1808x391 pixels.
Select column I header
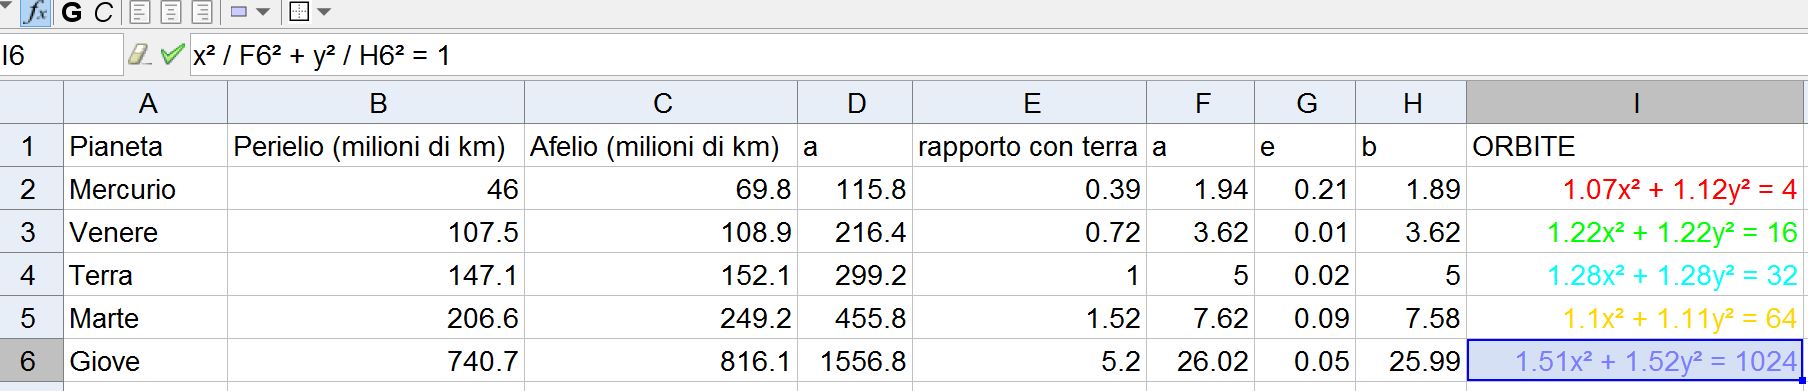[1635, 103]
